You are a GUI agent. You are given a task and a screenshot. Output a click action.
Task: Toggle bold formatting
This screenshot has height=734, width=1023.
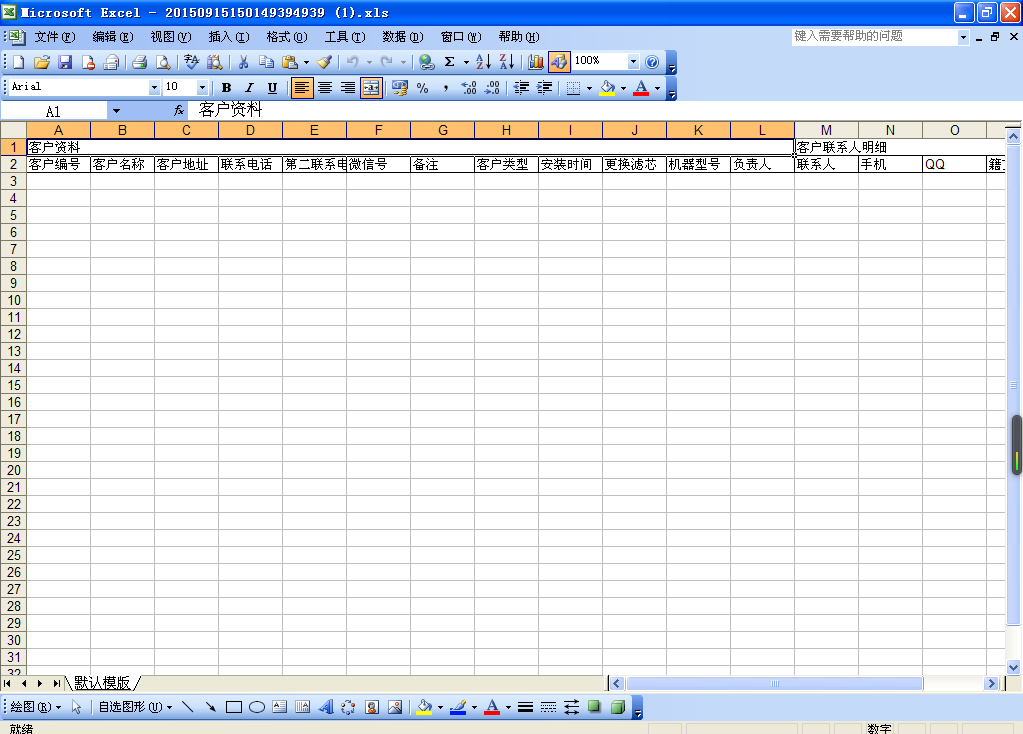(227, 88)
